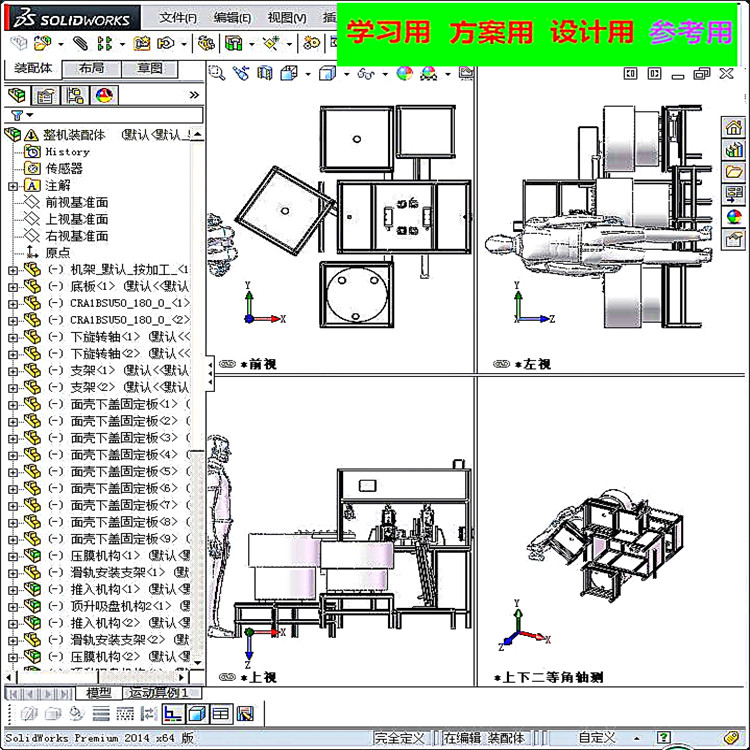Open Appearances and Scenes task pane icon
The width and height of the screenshot is (750, 750).
click(x=733, y=216)
